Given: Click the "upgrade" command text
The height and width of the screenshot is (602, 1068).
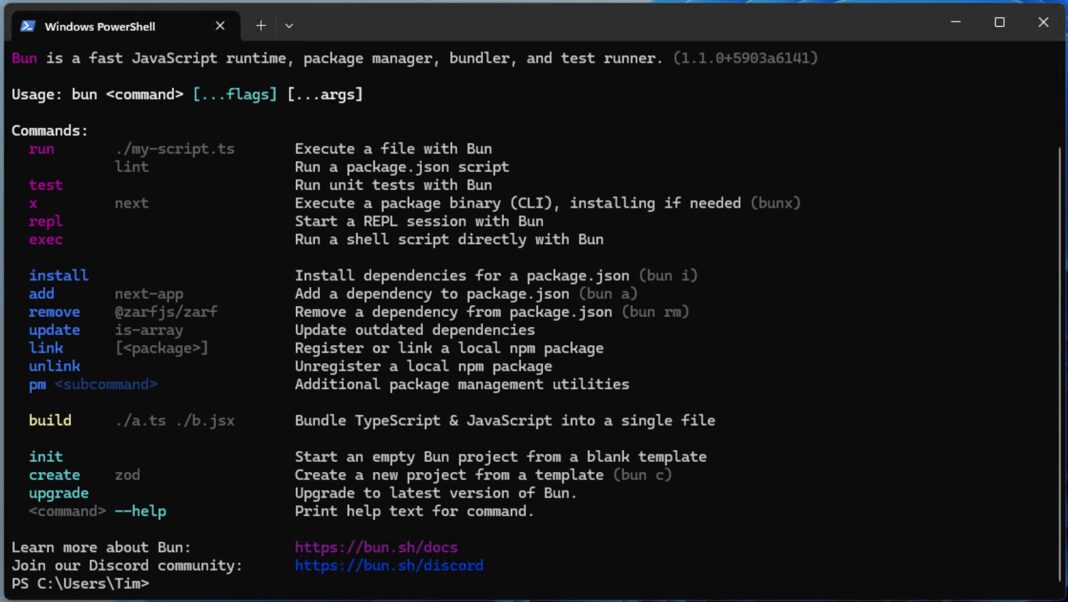Looking at the screenshot, I should pyautogui.click(x=58, y=493).
